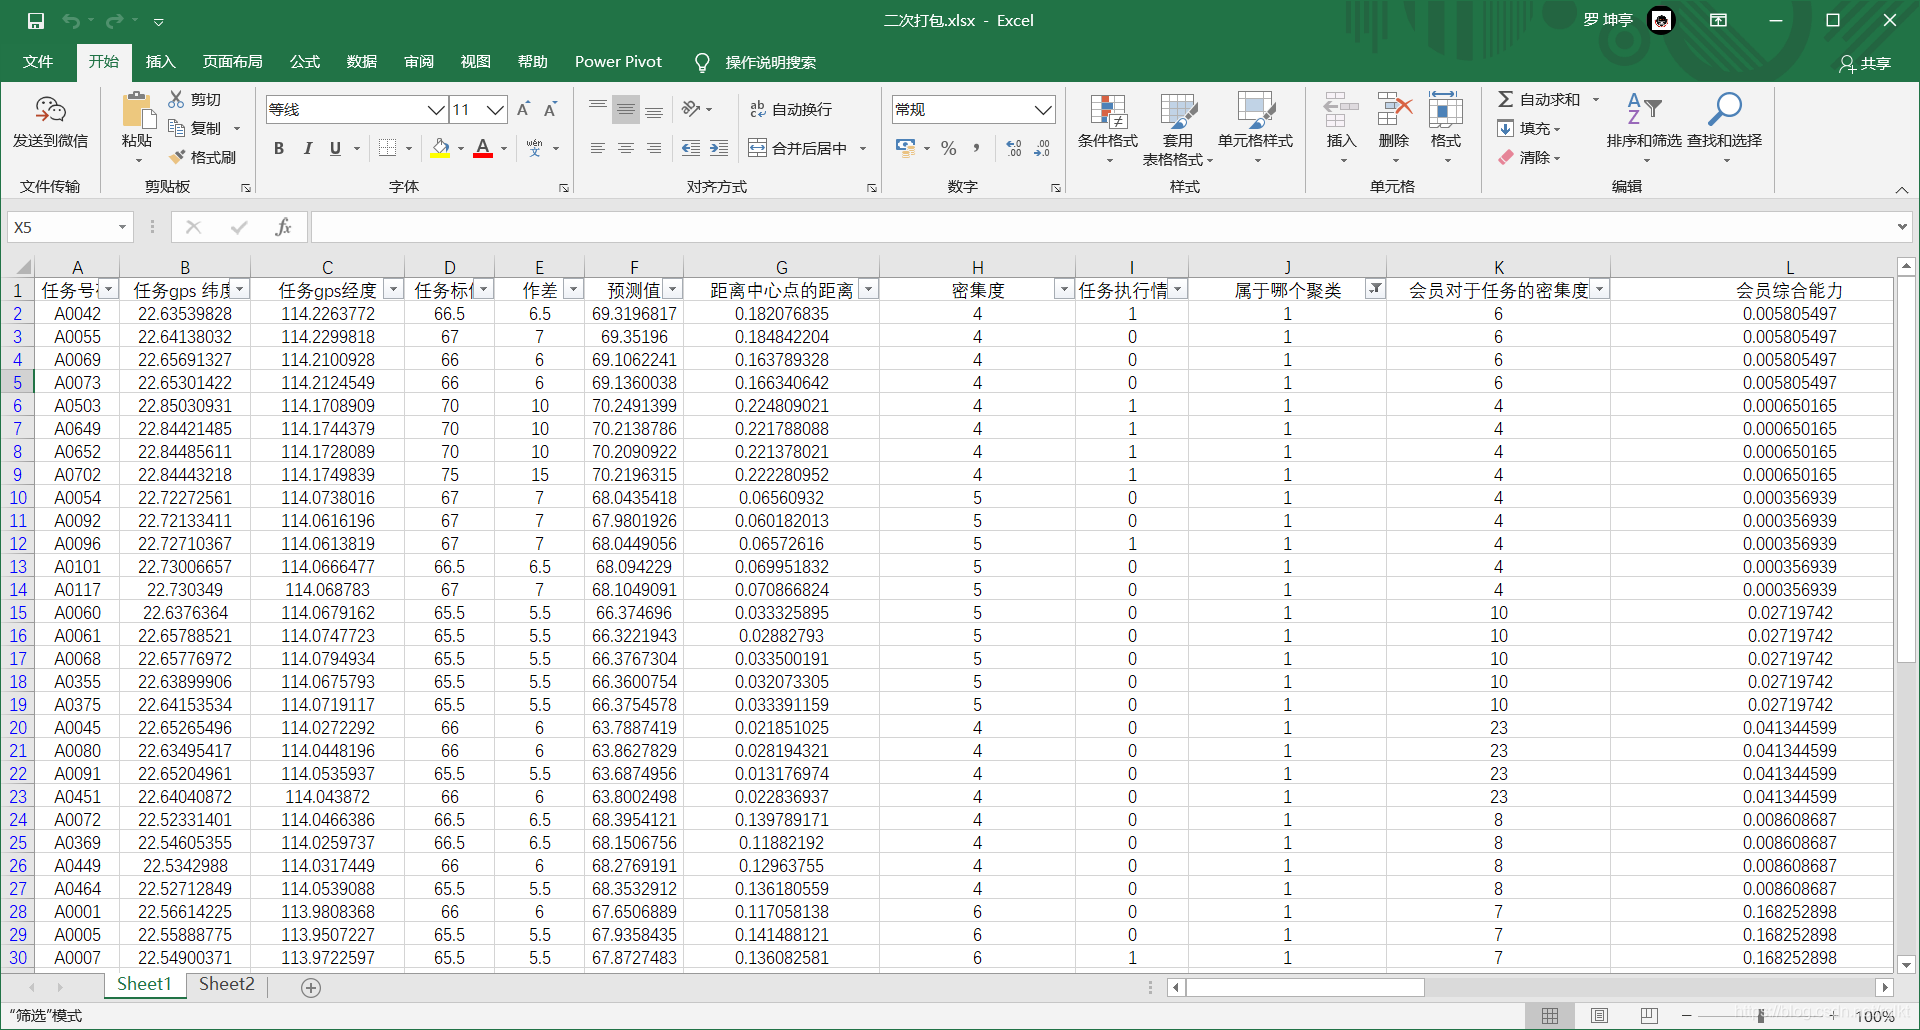Screen dimensions: 1920x1030
Task: Apply red font color swatch
Action: click(483, 148)
